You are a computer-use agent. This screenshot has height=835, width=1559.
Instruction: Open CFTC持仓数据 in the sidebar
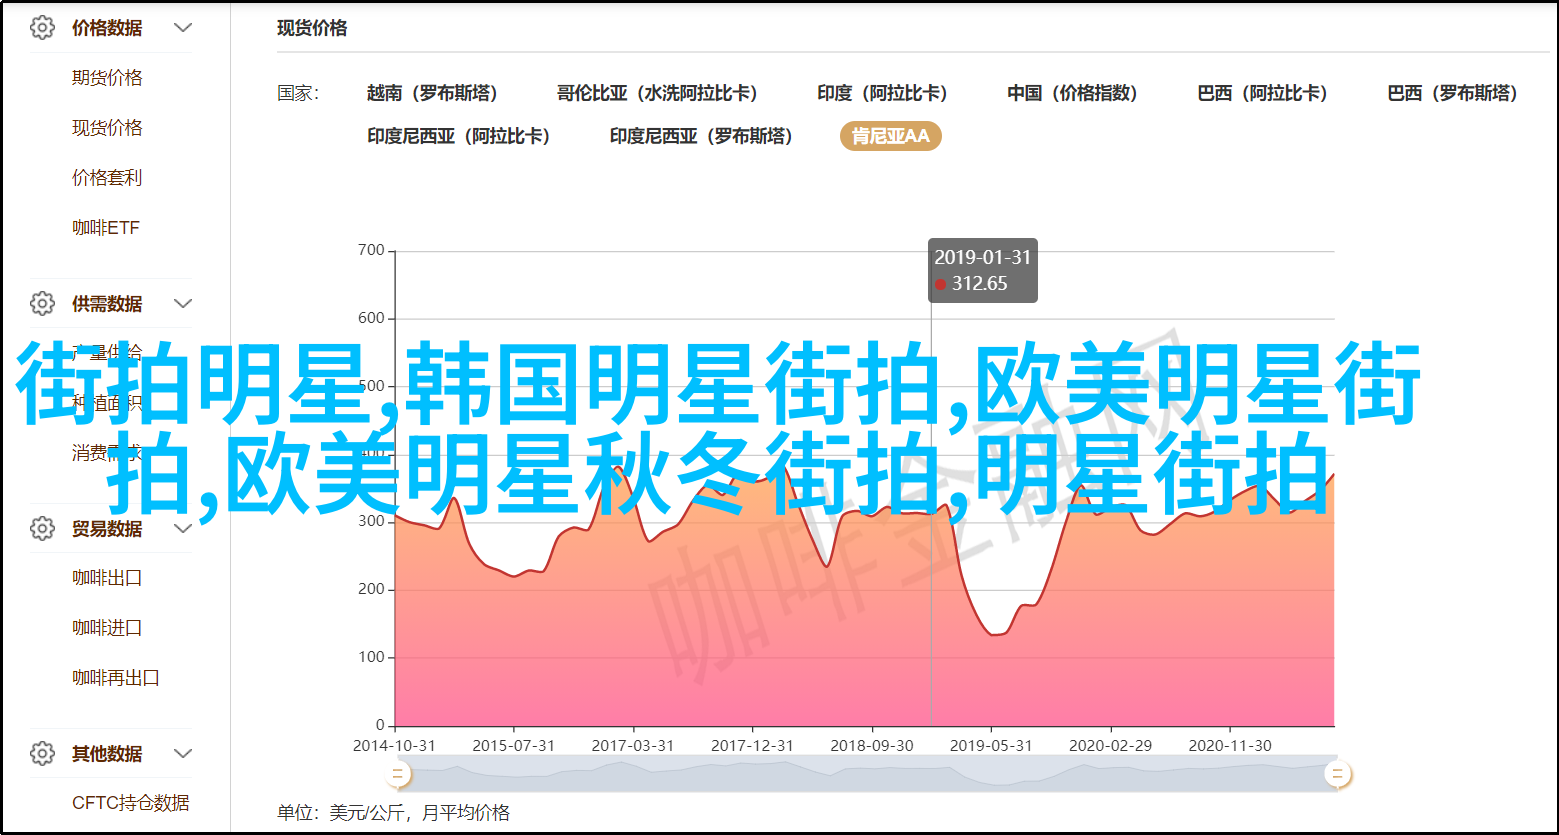(x=130, y=803)
